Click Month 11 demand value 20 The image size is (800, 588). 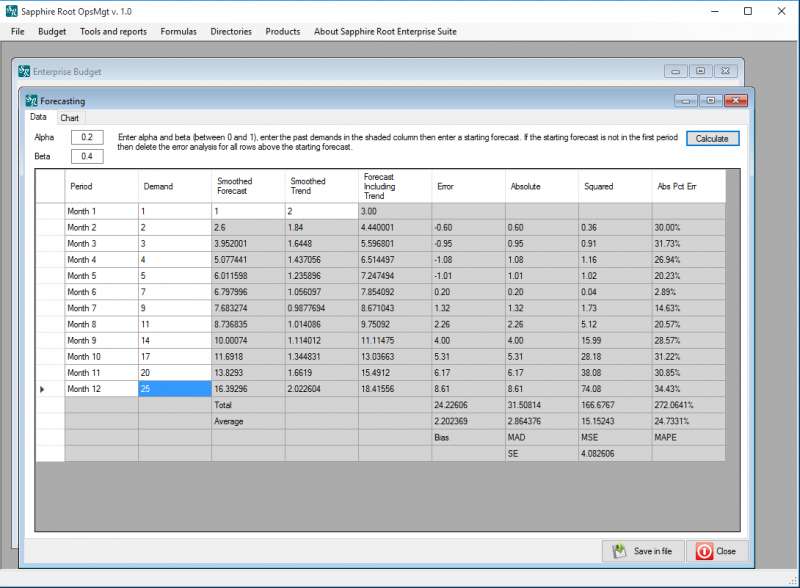175,373
